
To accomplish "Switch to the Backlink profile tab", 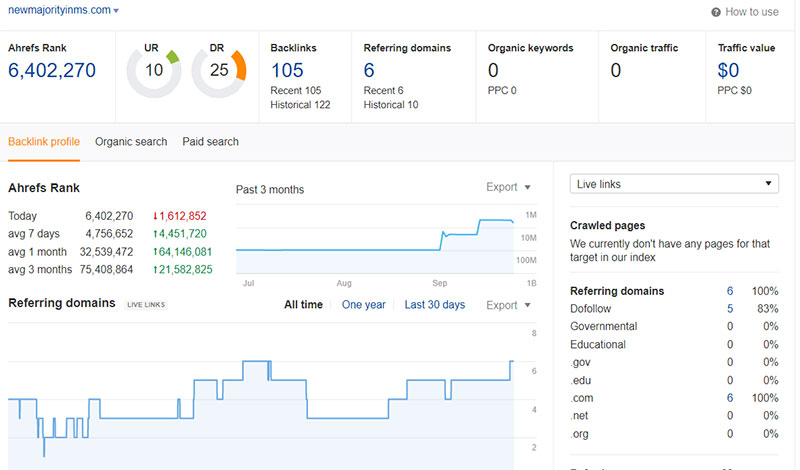I will (44, 142).
